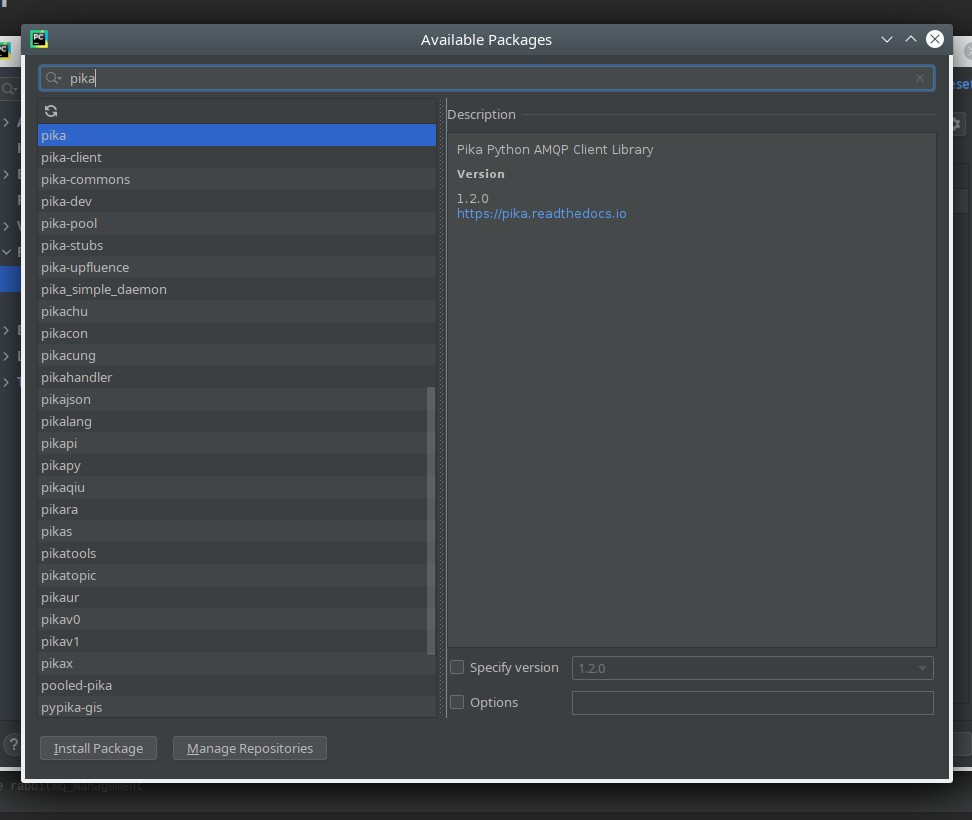Select the pikacon package
The height and width of the screenshot is (820, 972).
237,333
